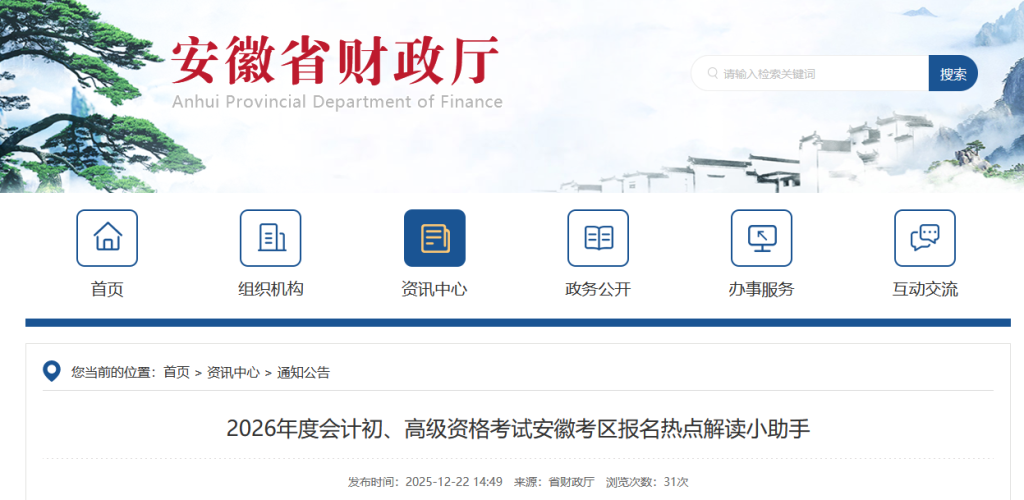
Task: Open the 首页 navigation label
Action: (107, 290)
